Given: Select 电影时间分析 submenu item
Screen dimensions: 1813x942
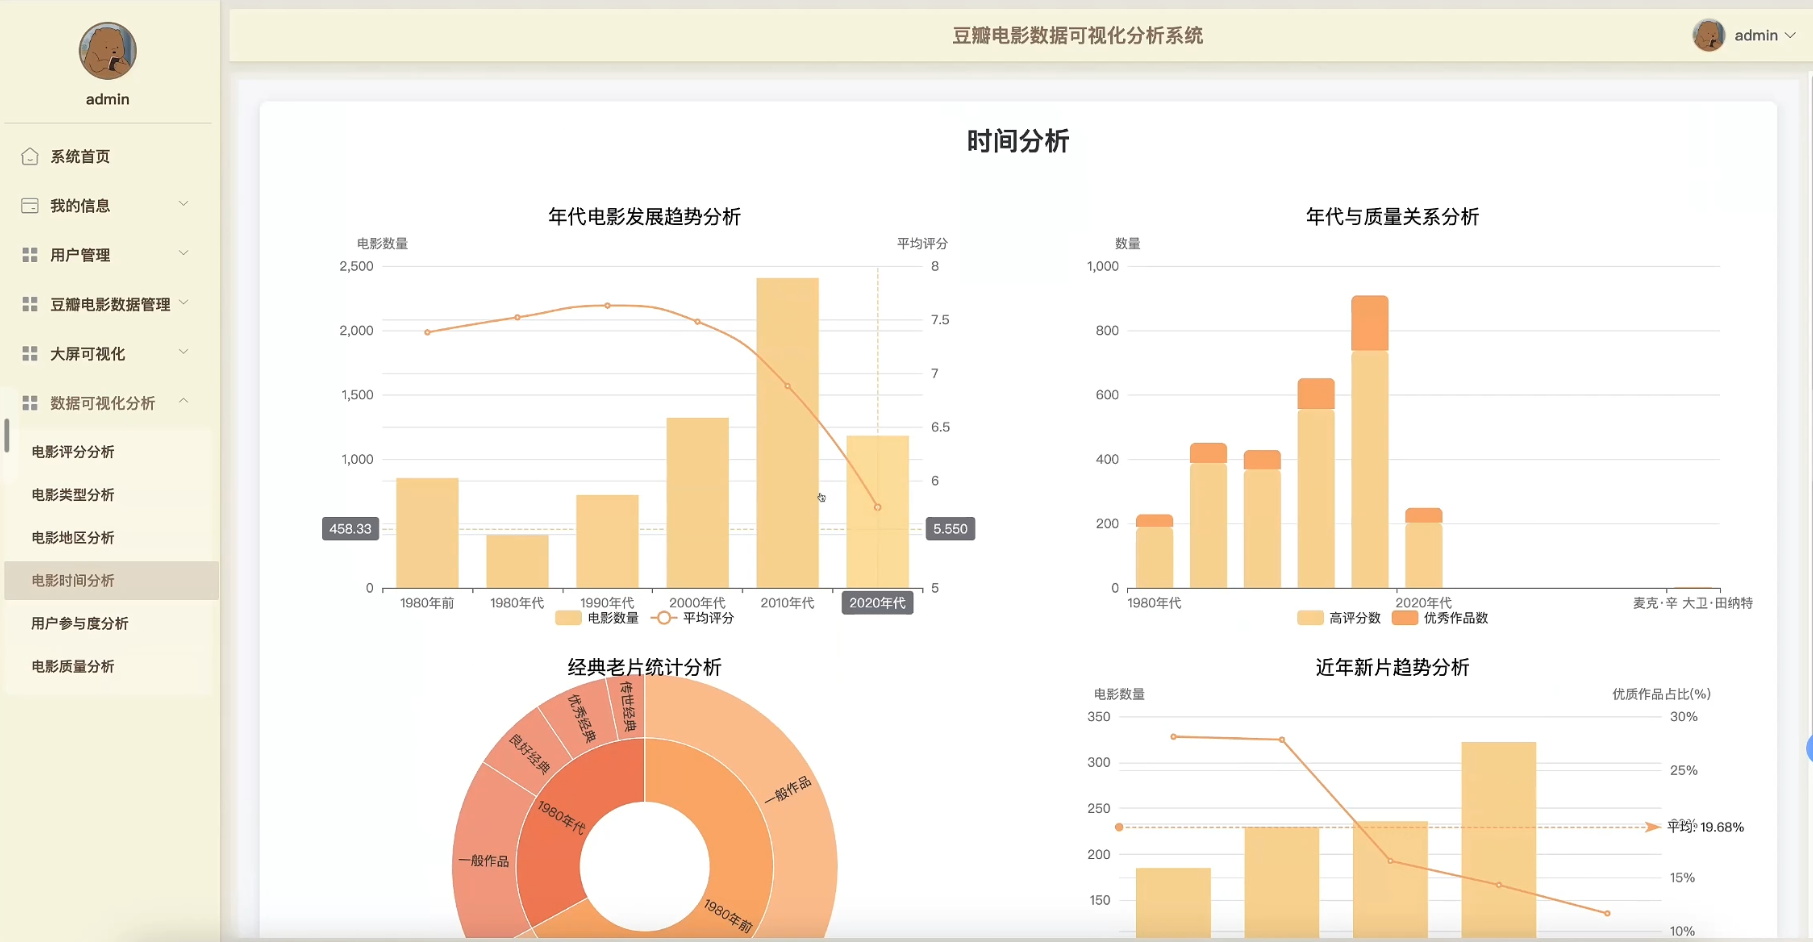Looking at the screenshot, I should click(x=110, y=580).
